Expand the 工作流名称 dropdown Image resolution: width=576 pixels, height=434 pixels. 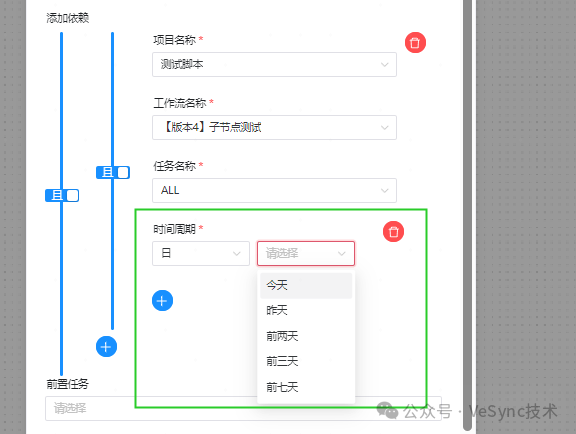[274, 128]
